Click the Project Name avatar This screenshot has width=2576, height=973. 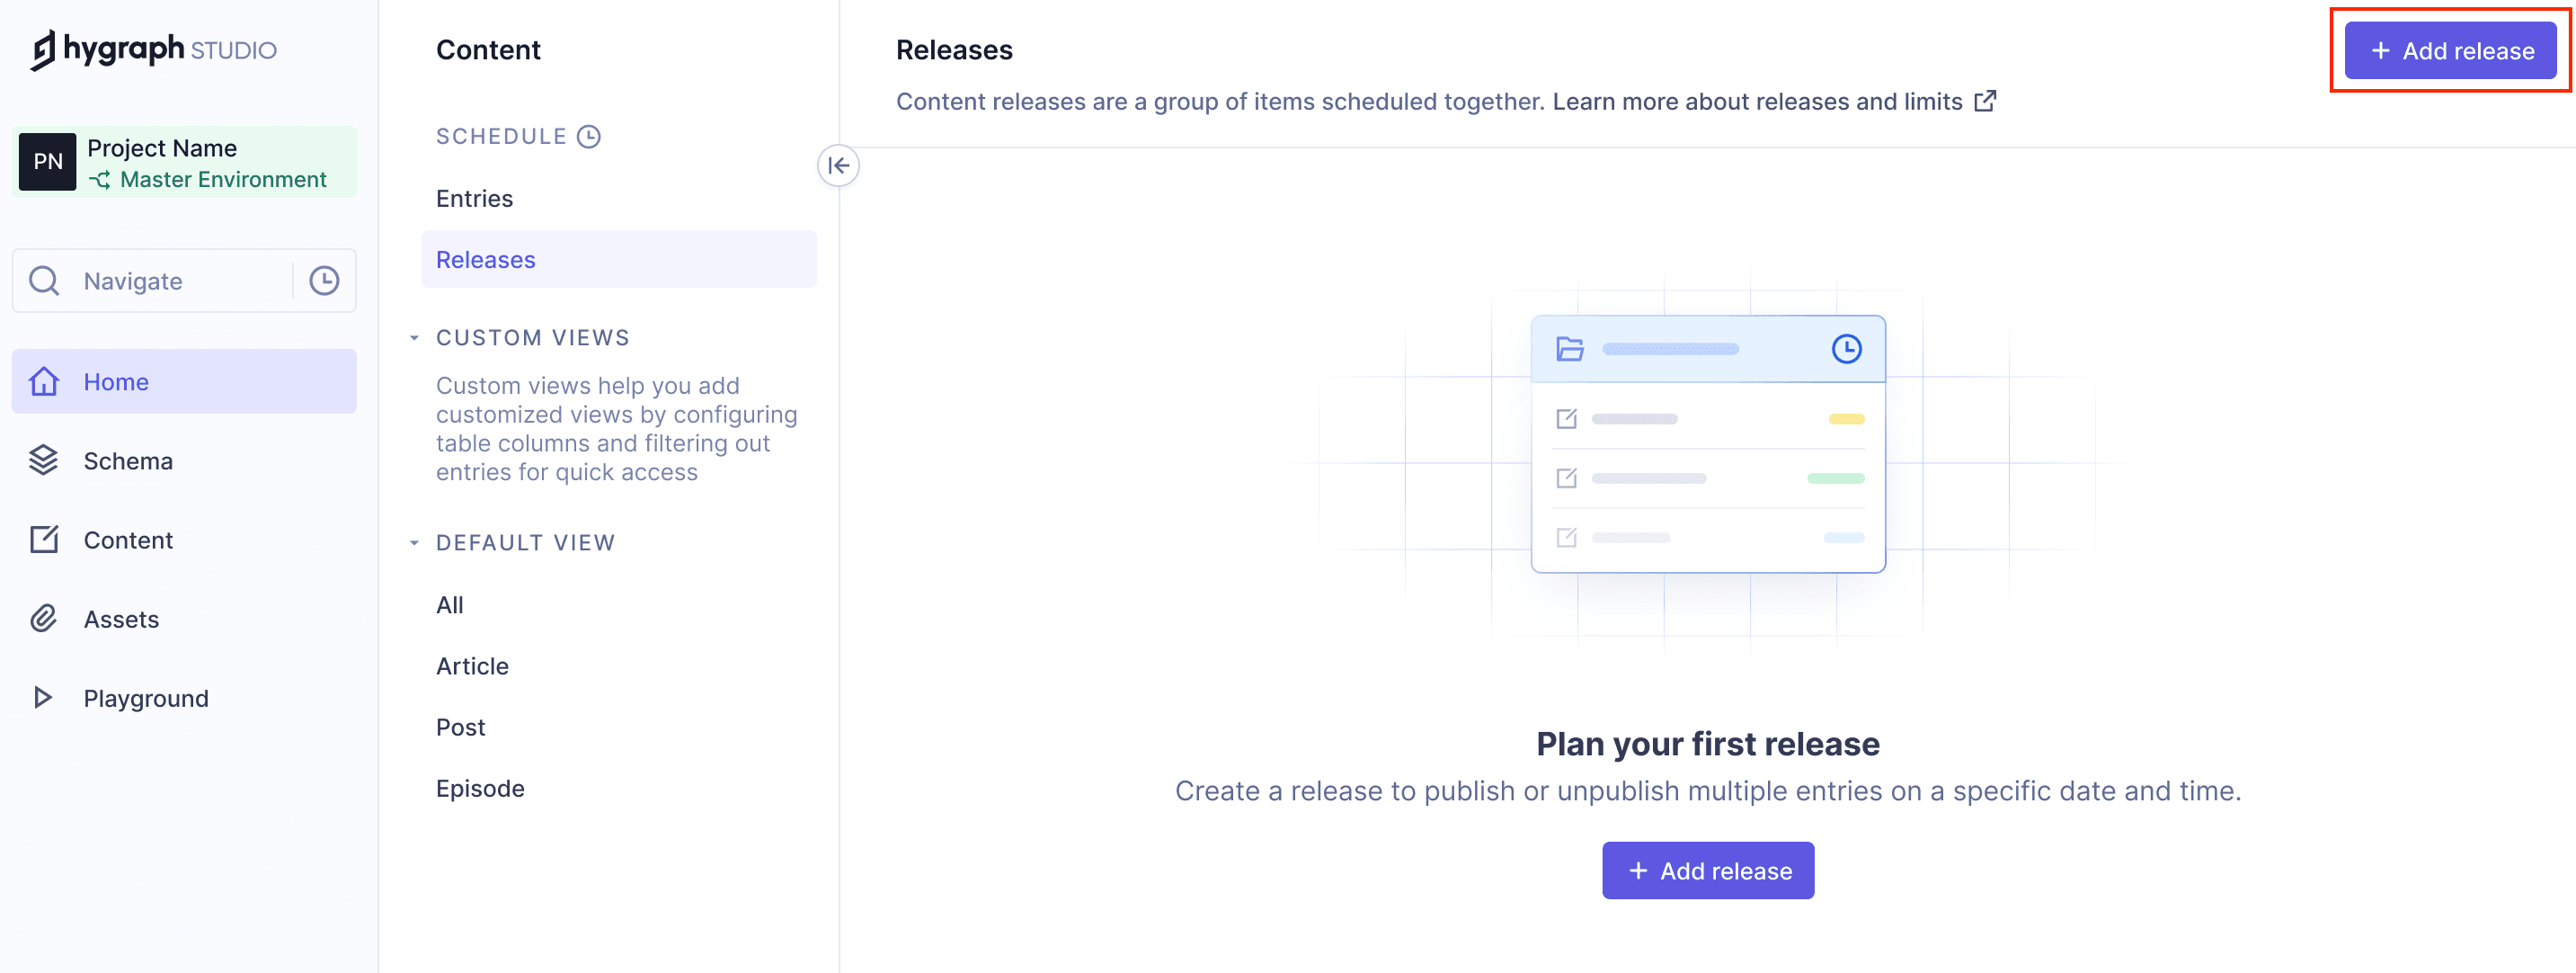coord(46,161)
